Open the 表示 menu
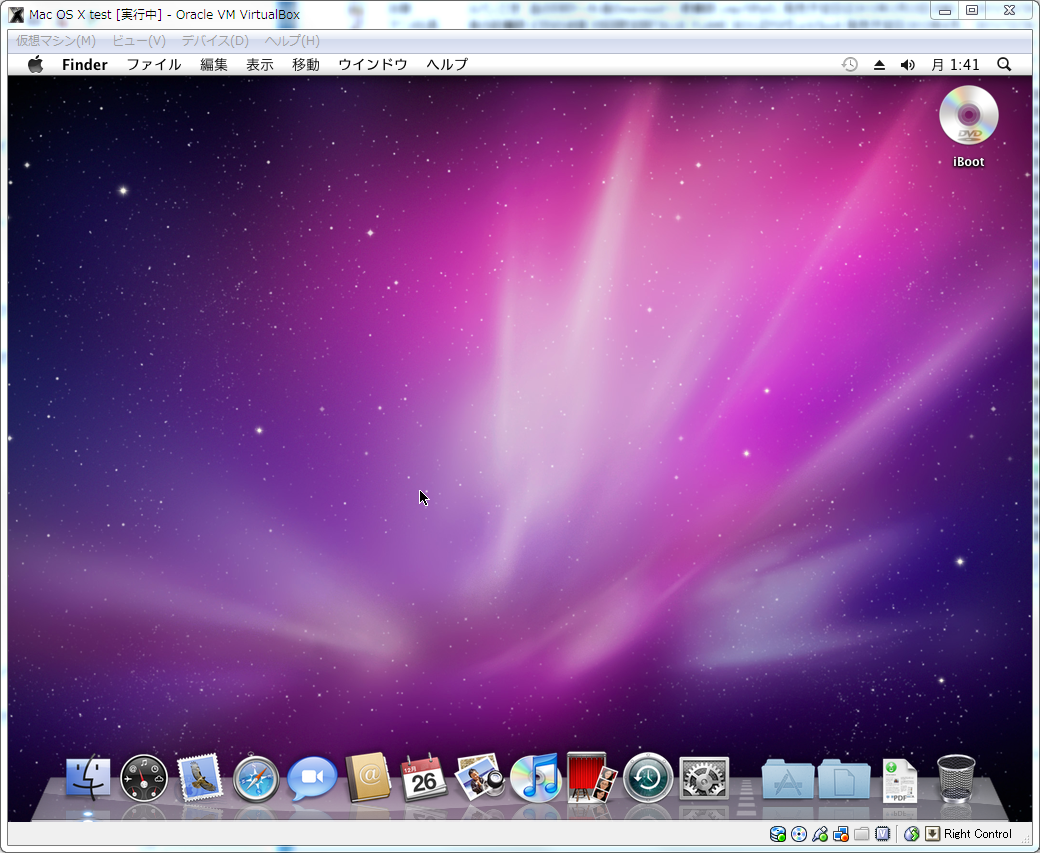This screenshot has height=853, width=1040. tap(260, 64)
